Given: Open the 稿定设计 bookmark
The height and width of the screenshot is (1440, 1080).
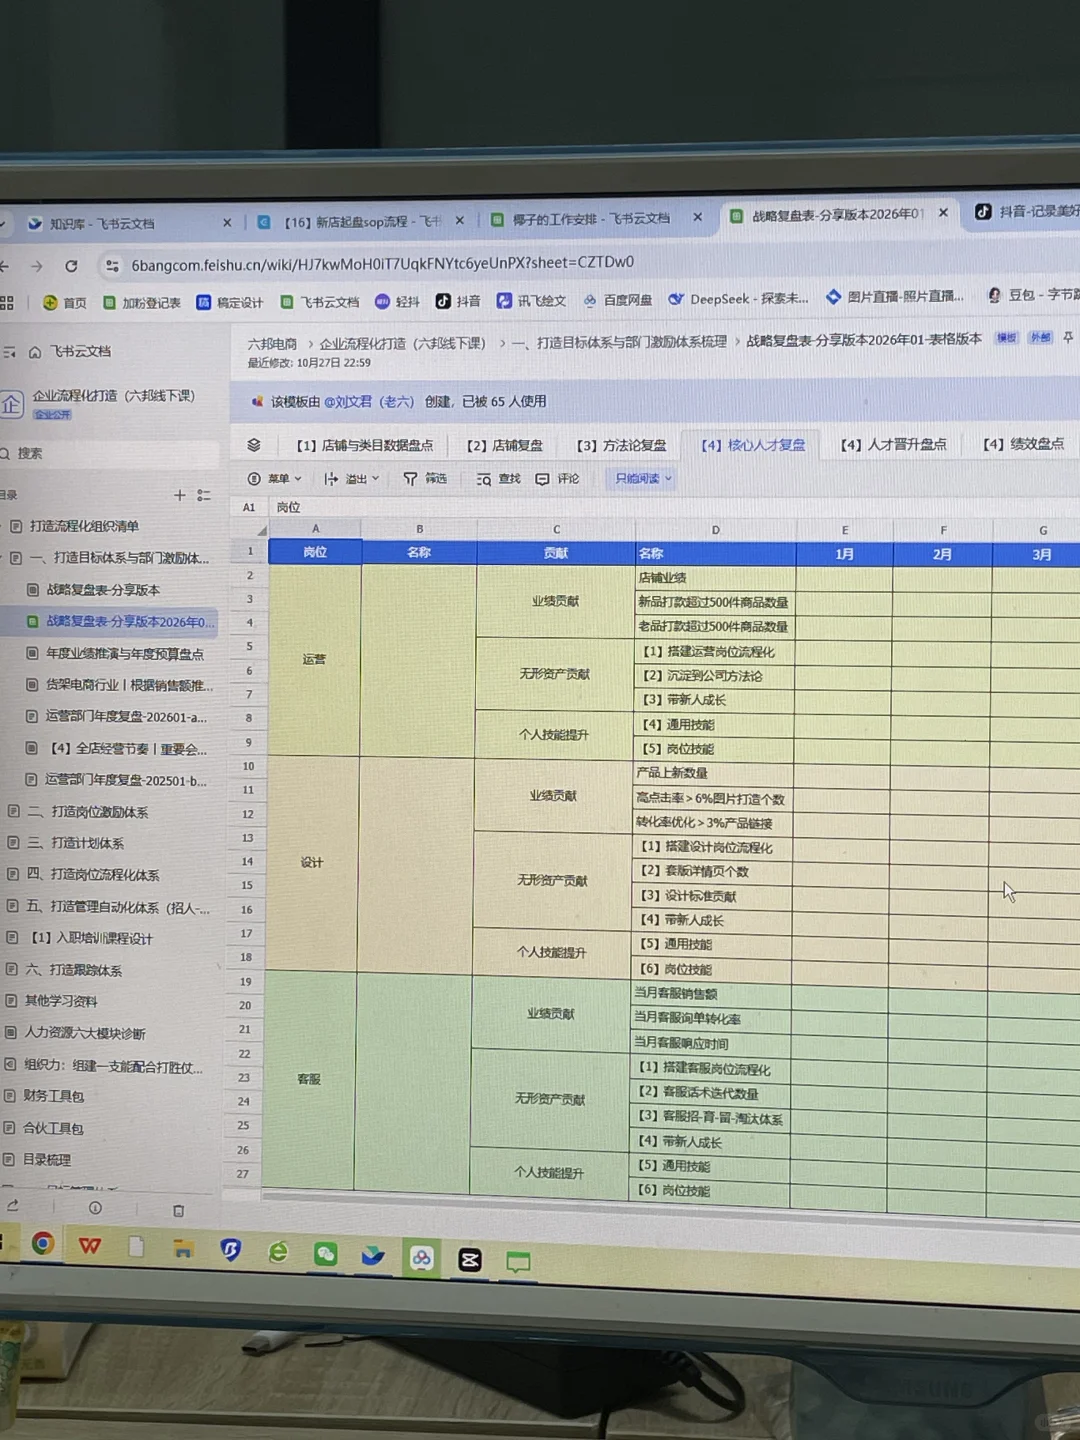Looking at the screenshot, I should 230,302.
